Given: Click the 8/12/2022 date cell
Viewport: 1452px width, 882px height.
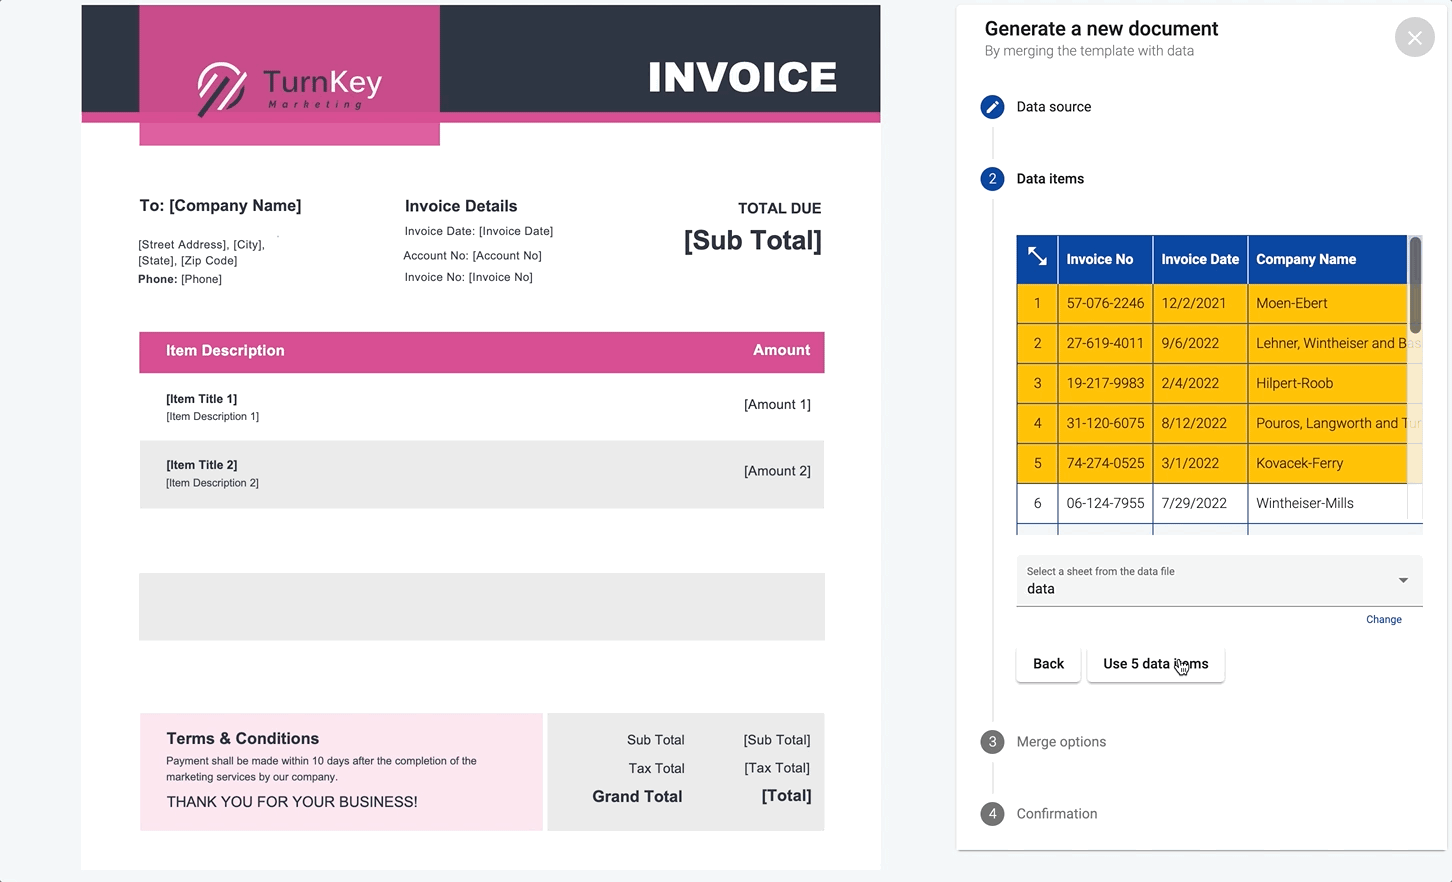Looking at the screenshot, I should point(1200,423).
